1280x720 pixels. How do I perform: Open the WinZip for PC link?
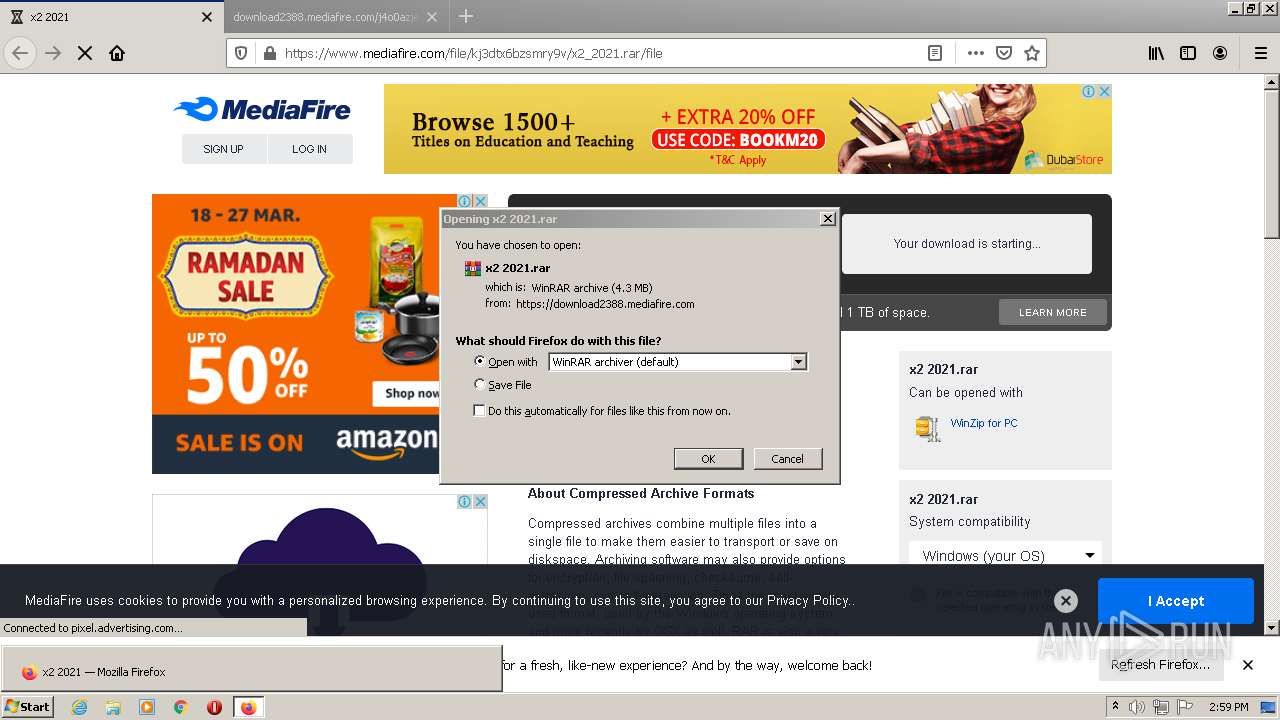pyautogui.click(x=984, y=423)
